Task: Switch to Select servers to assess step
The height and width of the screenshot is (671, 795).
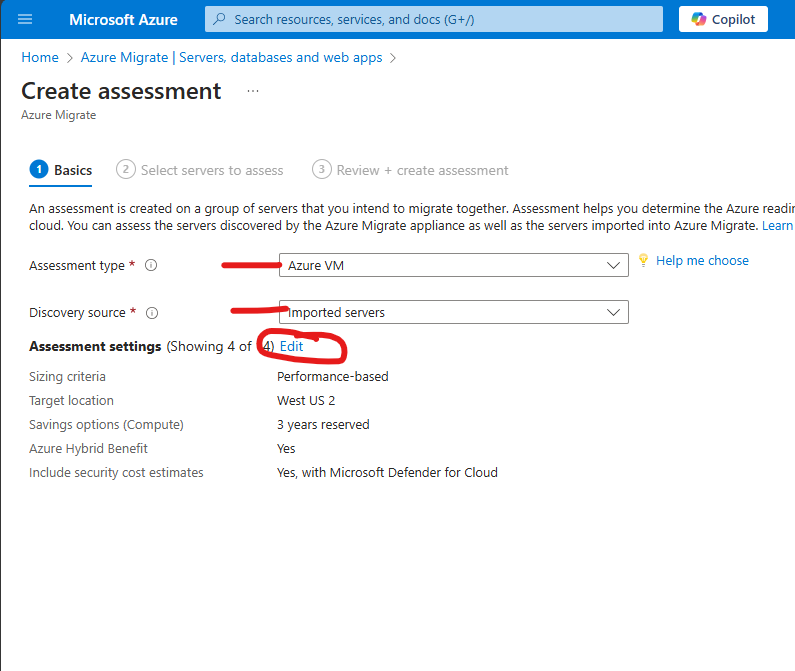Action: click(211, 170)
